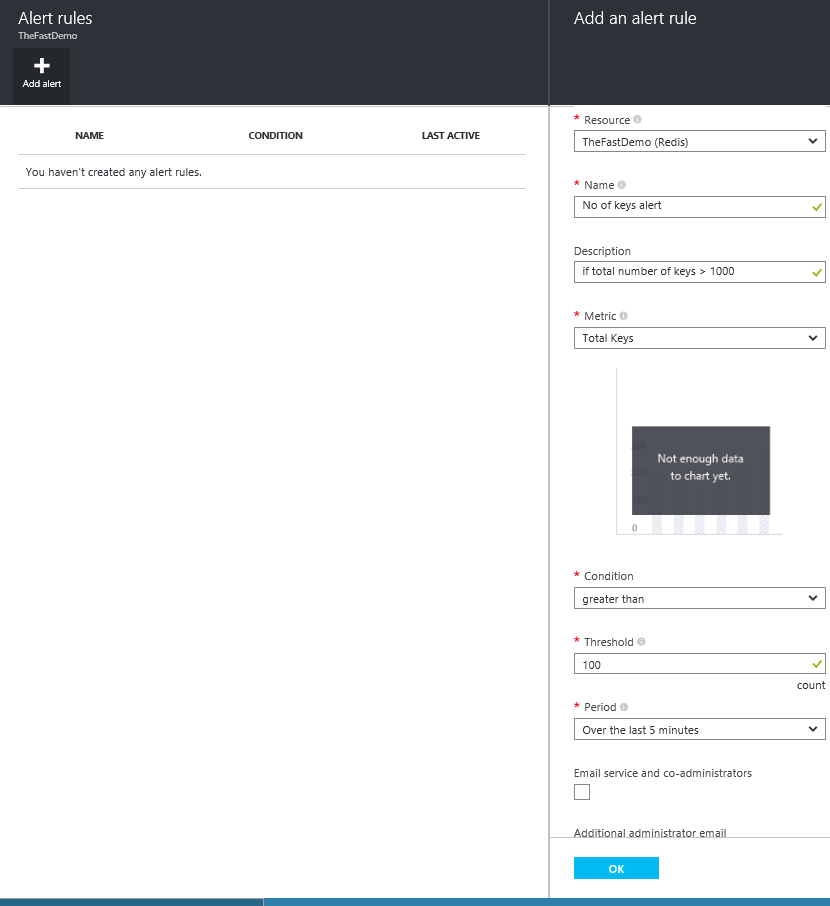Expand the Metric dropdown set to Total Keys
The width and height of the screenshot is (830, 906).
point(699,338)
